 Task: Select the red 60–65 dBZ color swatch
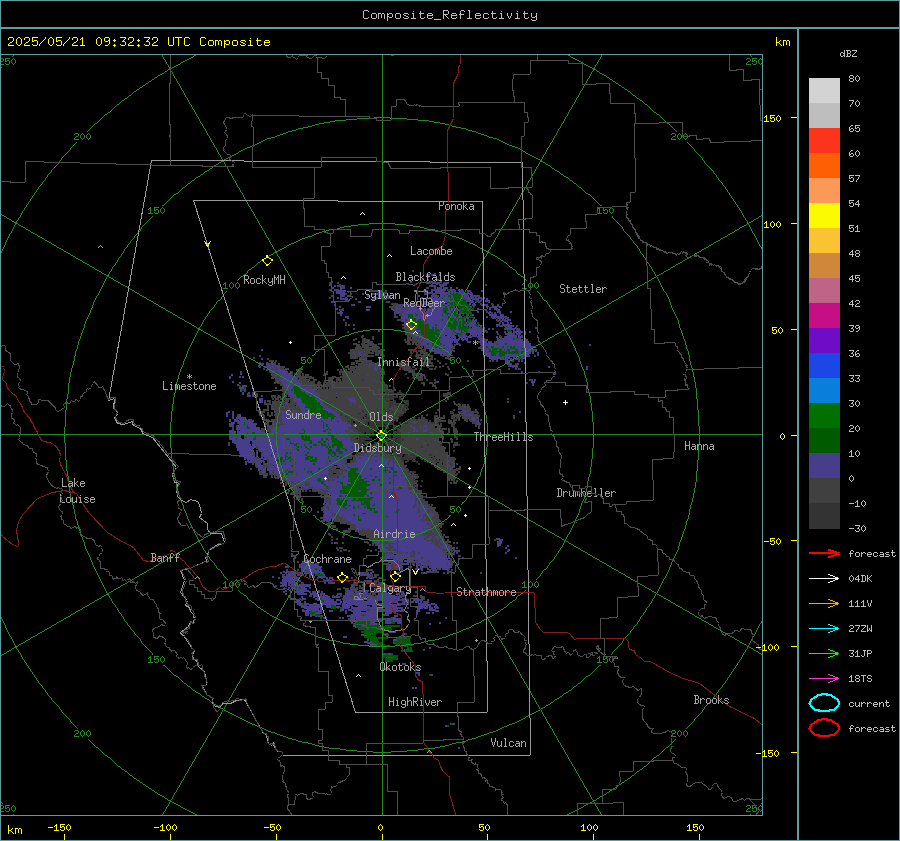point(824,141)
